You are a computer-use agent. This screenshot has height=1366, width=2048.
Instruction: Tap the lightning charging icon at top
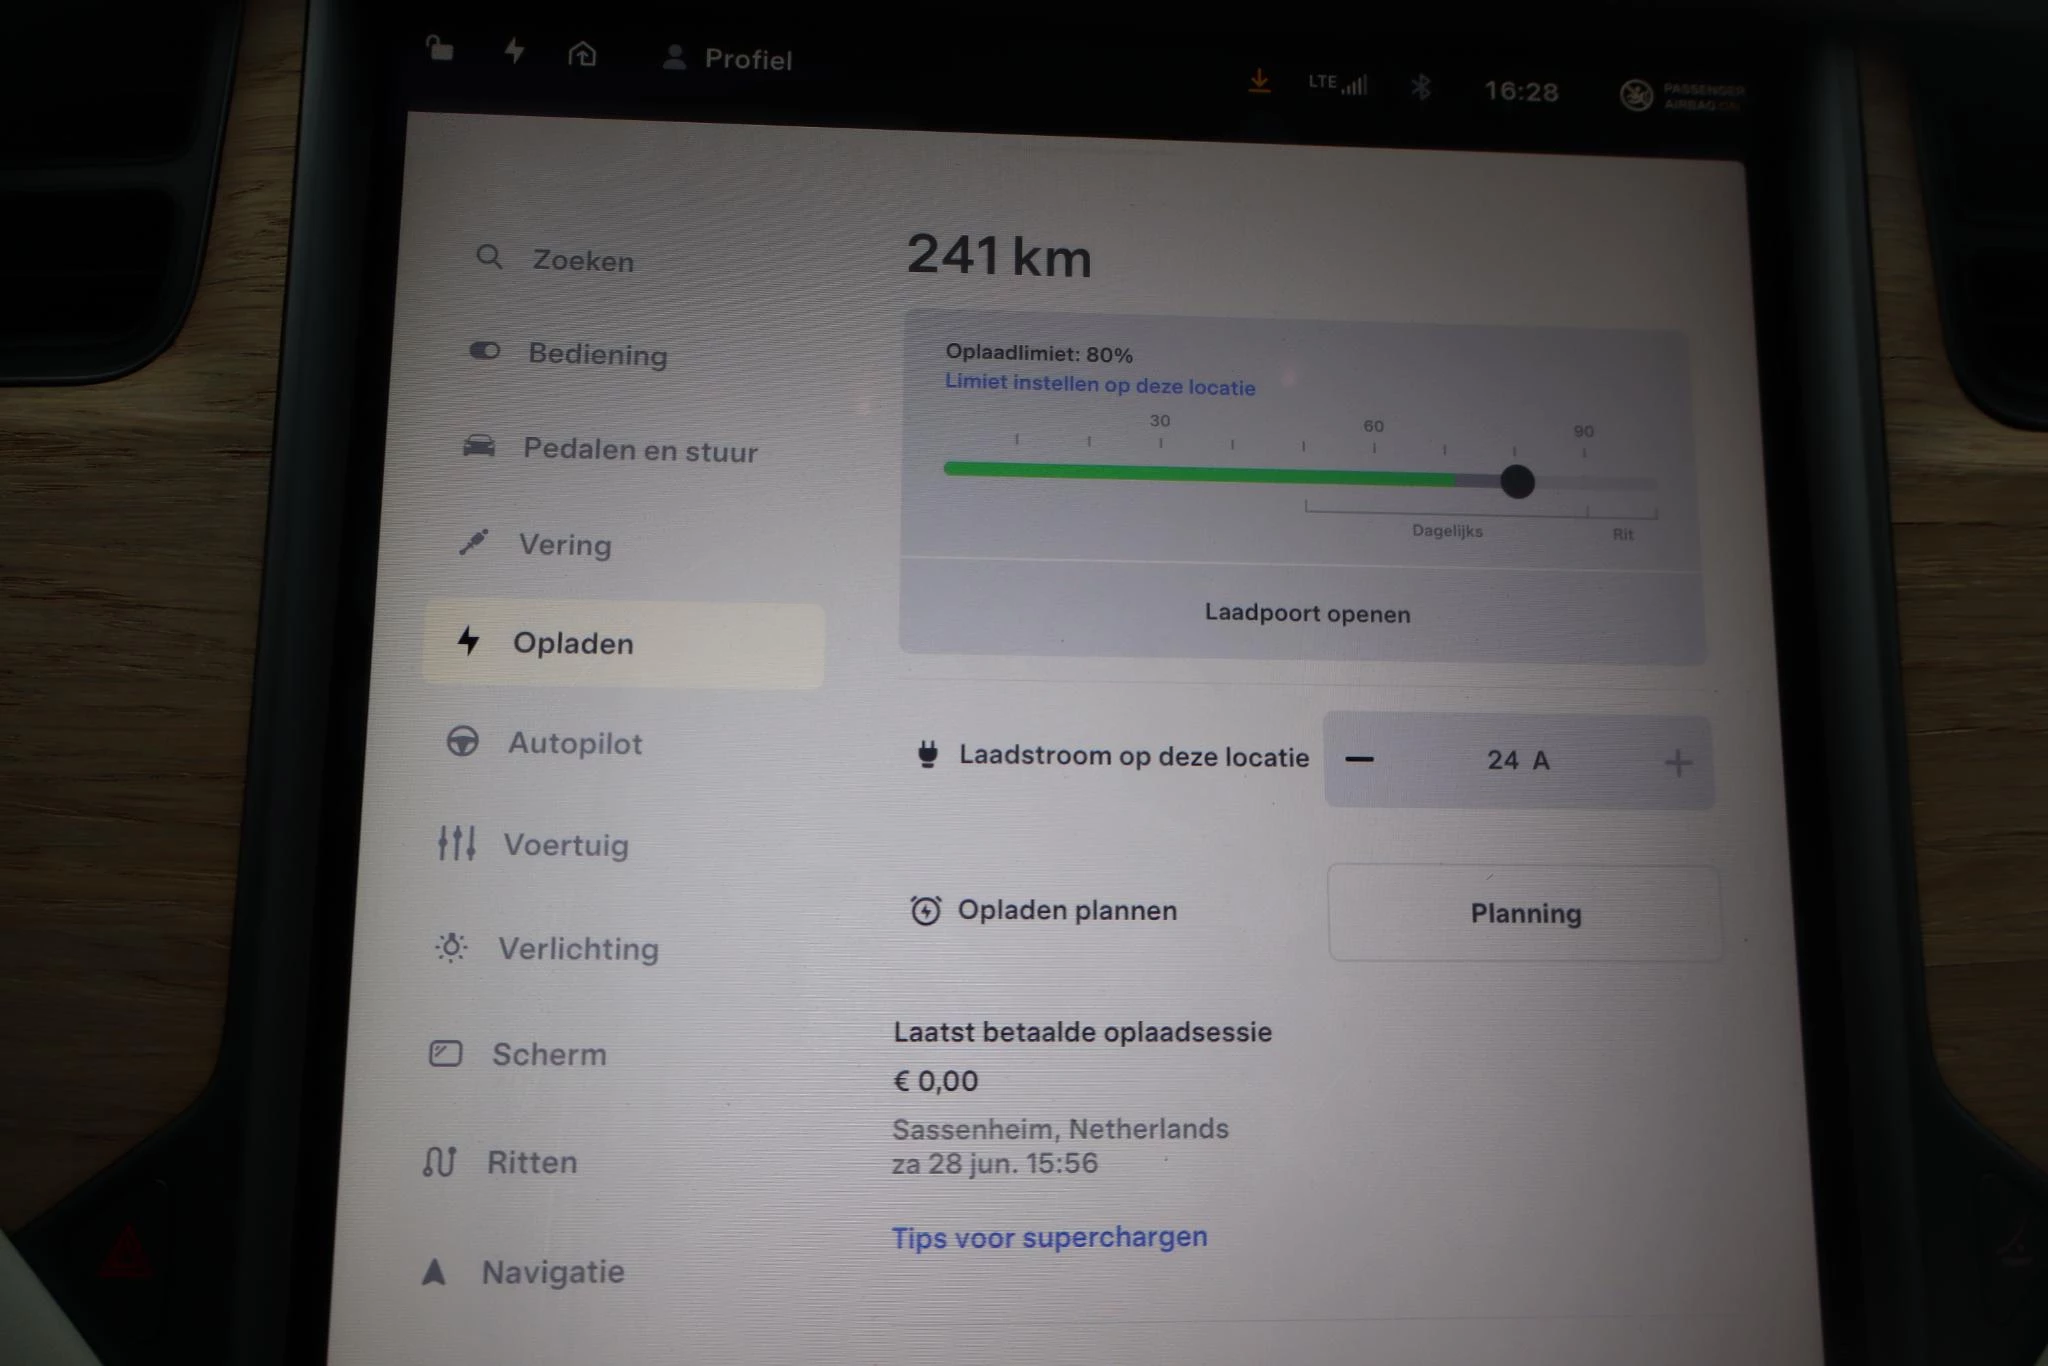[514, 50]
